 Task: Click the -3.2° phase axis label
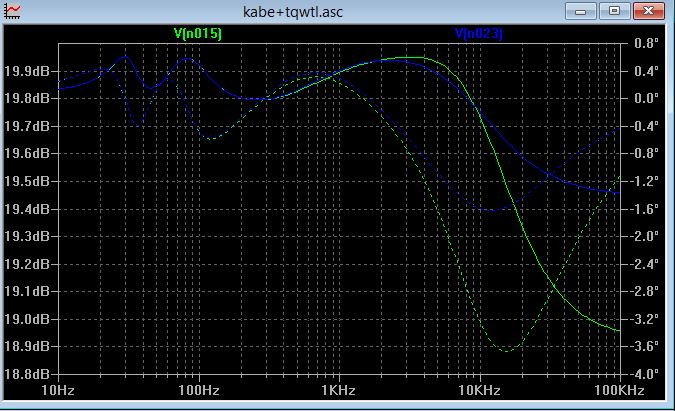coord(643,319)
